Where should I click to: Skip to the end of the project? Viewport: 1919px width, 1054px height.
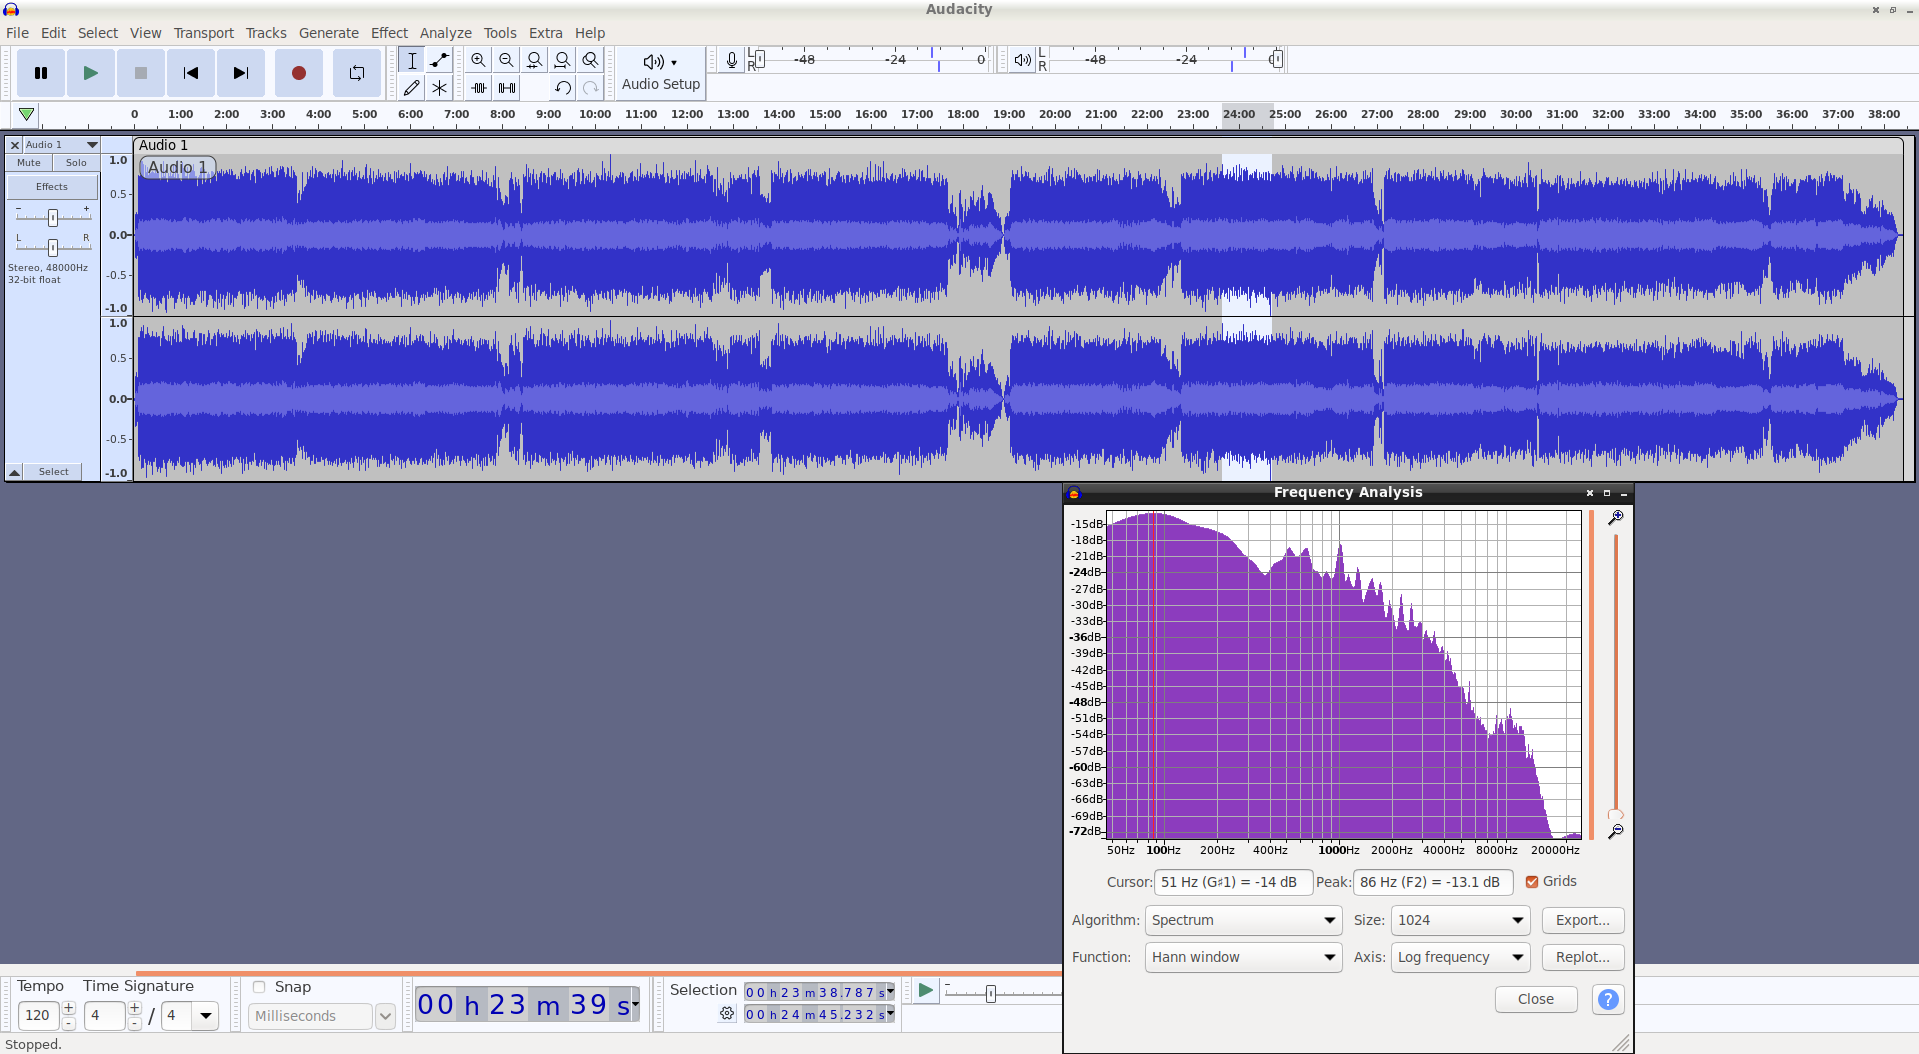241,73
